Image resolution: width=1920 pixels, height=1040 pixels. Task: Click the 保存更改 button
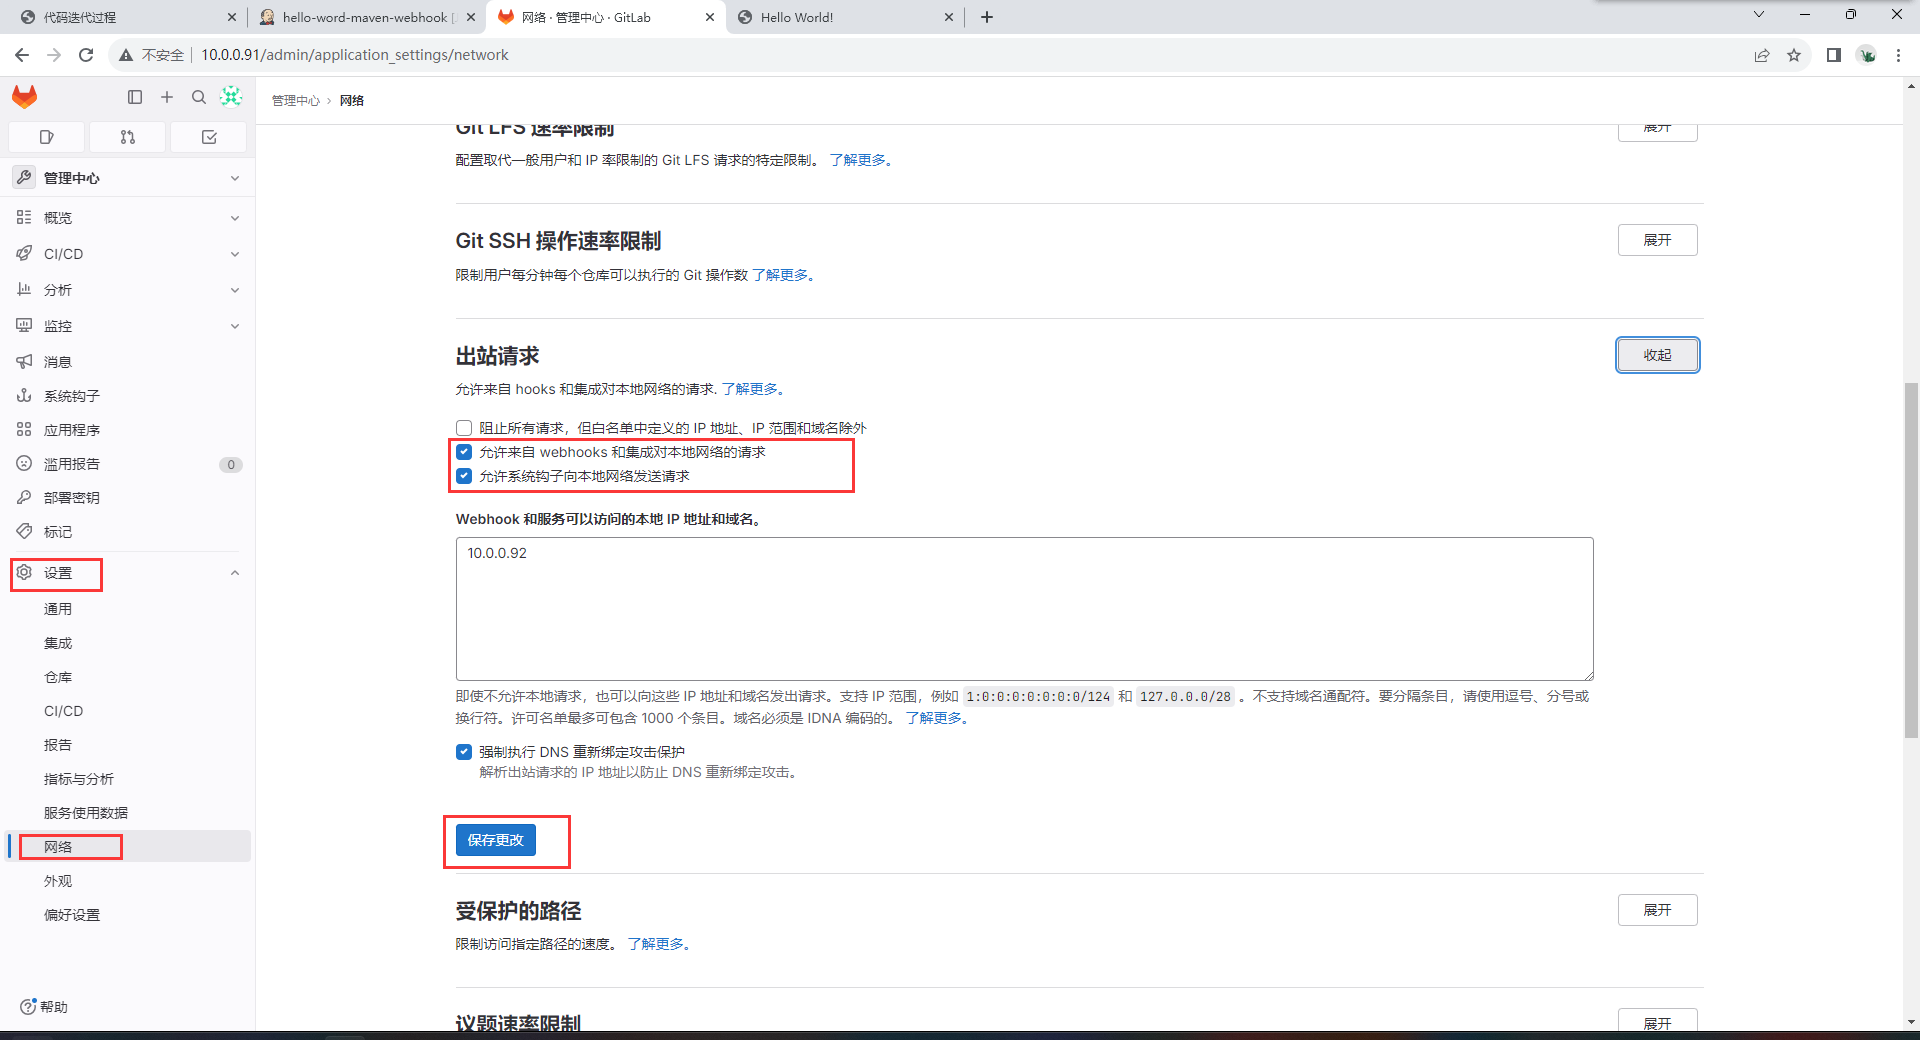pyautogui.click(x=495, y=840)
